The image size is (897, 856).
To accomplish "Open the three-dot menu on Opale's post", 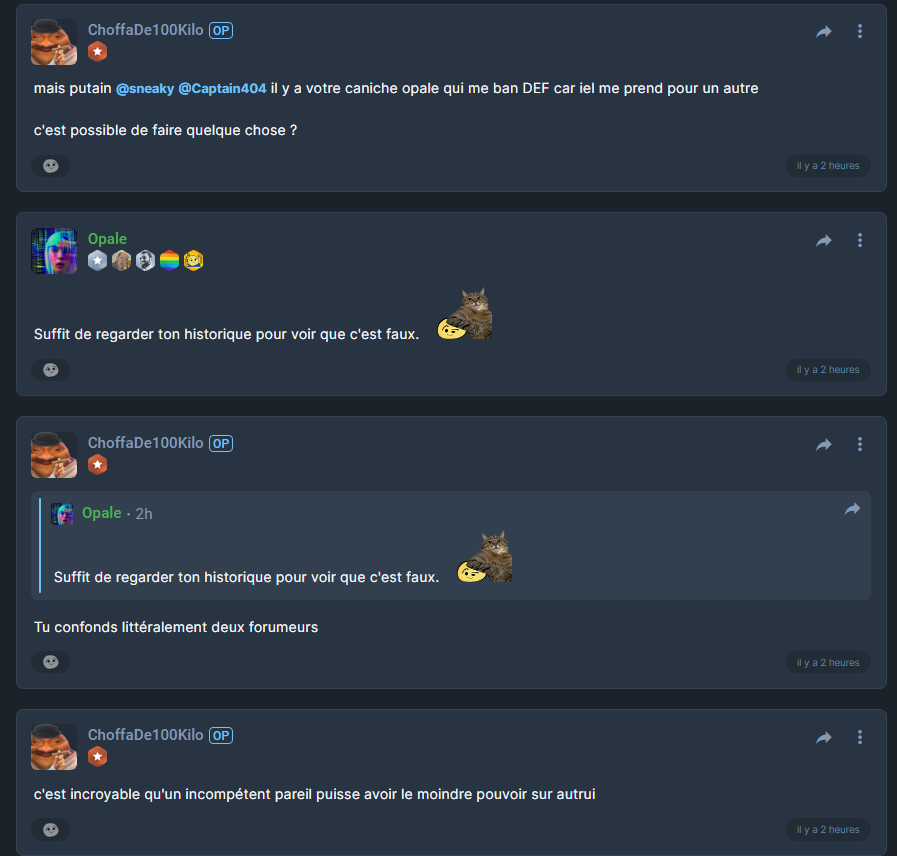I will [x=860, y=241].
